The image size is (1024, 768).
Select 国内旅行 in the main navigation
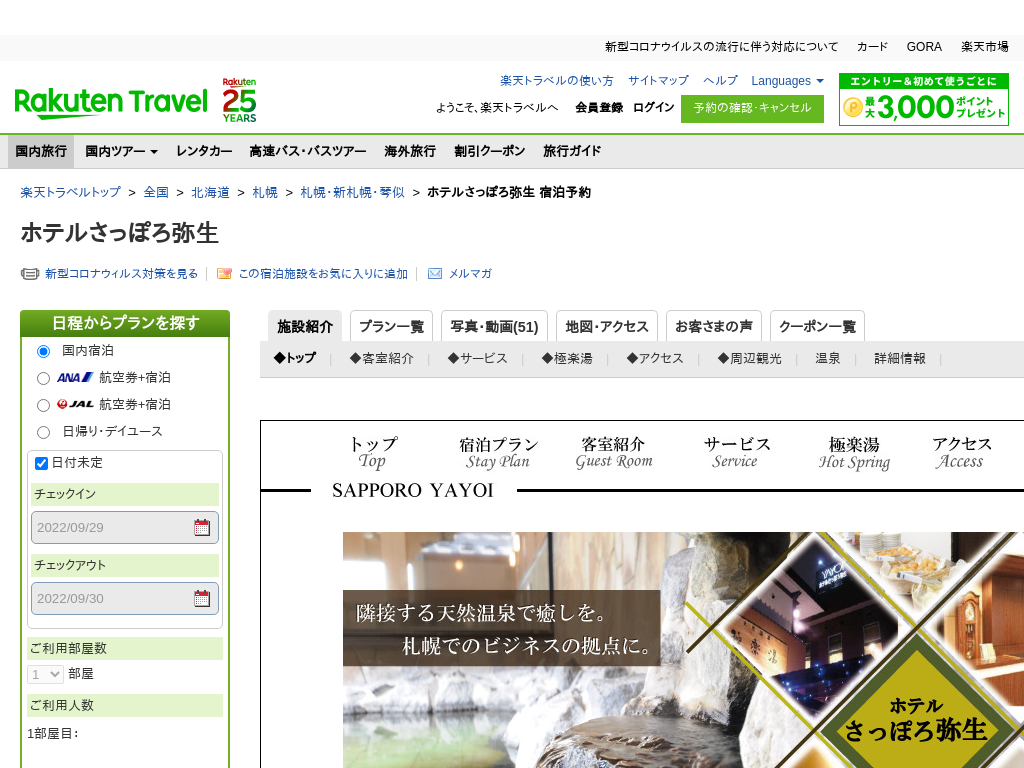(x=41, y=151)
